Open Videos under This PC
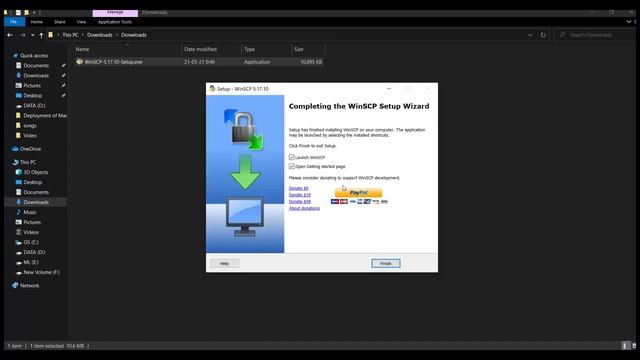640x360 pixels. tap(31, 232)
